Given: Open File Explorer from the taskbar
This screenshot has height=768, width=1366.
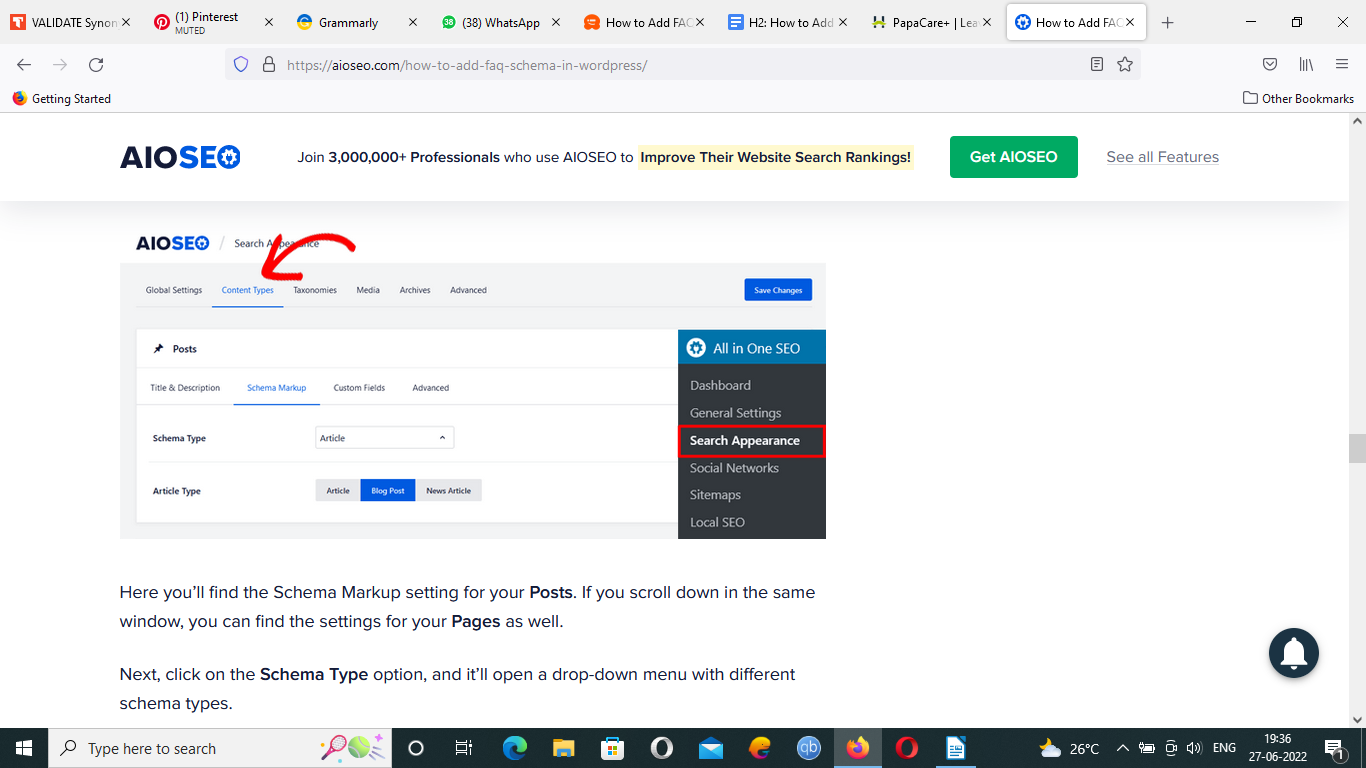Looking at the screenshot, I should click(563, 748).
